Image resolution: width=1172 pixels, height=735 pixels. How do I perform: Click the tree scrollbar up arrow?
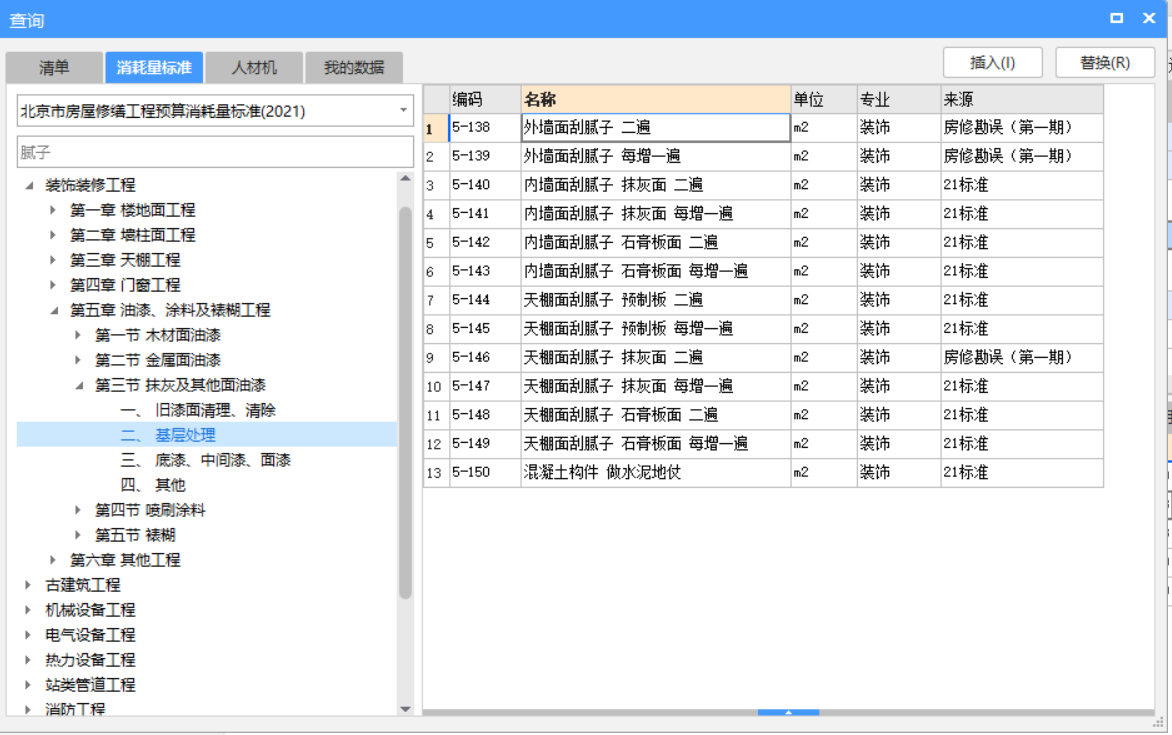[x=405, y=179]
